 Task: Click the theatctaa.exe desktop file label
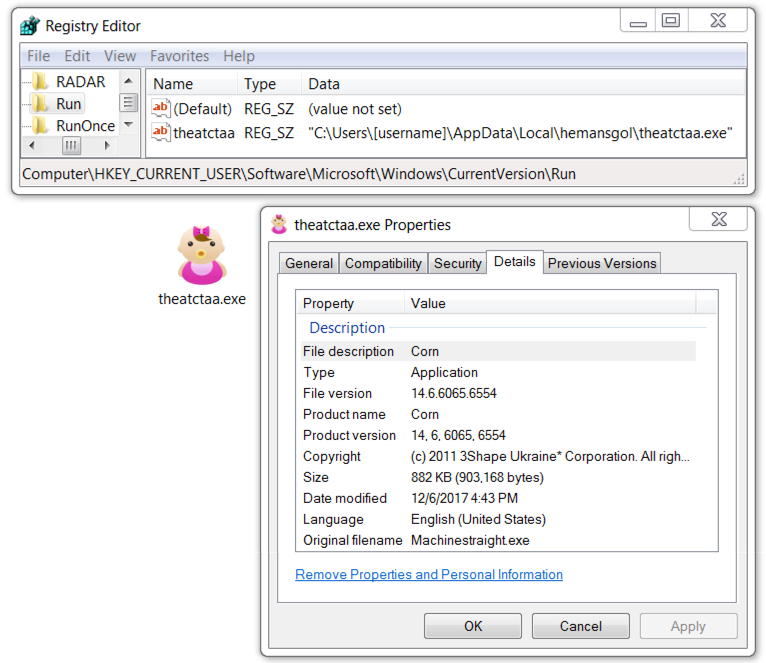pos(202,299)
